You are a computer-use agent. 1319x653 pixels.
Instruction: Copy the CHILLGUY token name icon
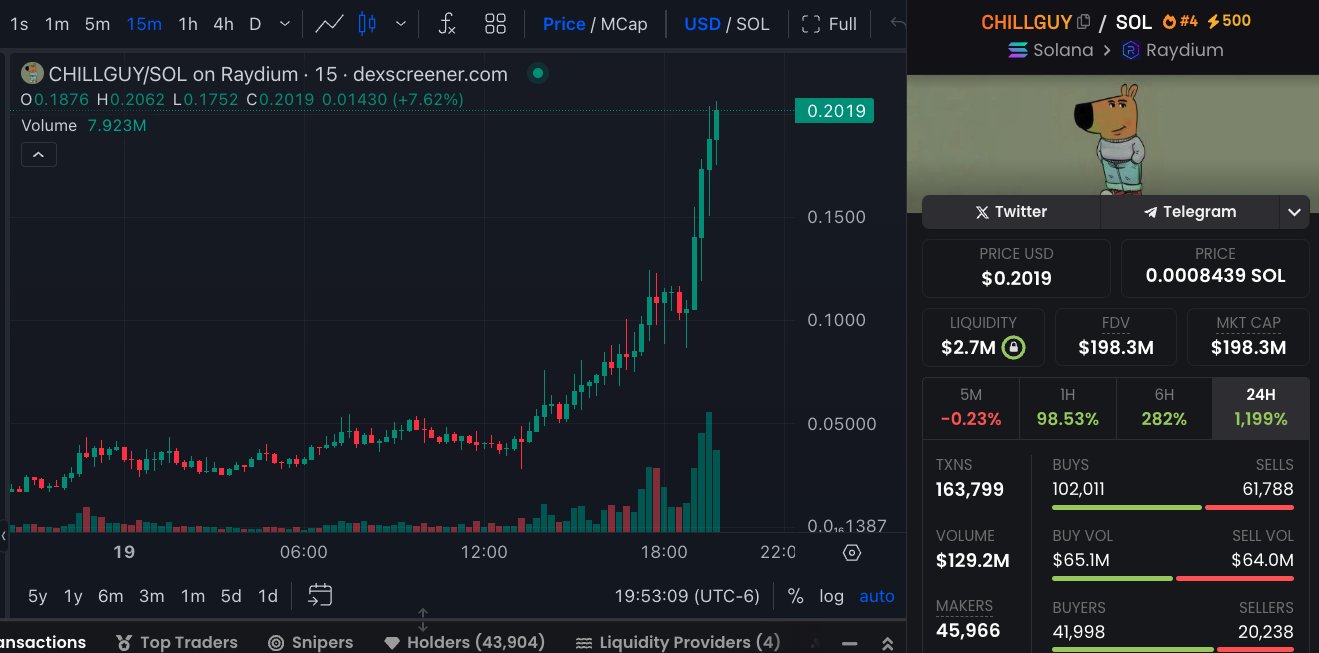(x=1084, y=21)
